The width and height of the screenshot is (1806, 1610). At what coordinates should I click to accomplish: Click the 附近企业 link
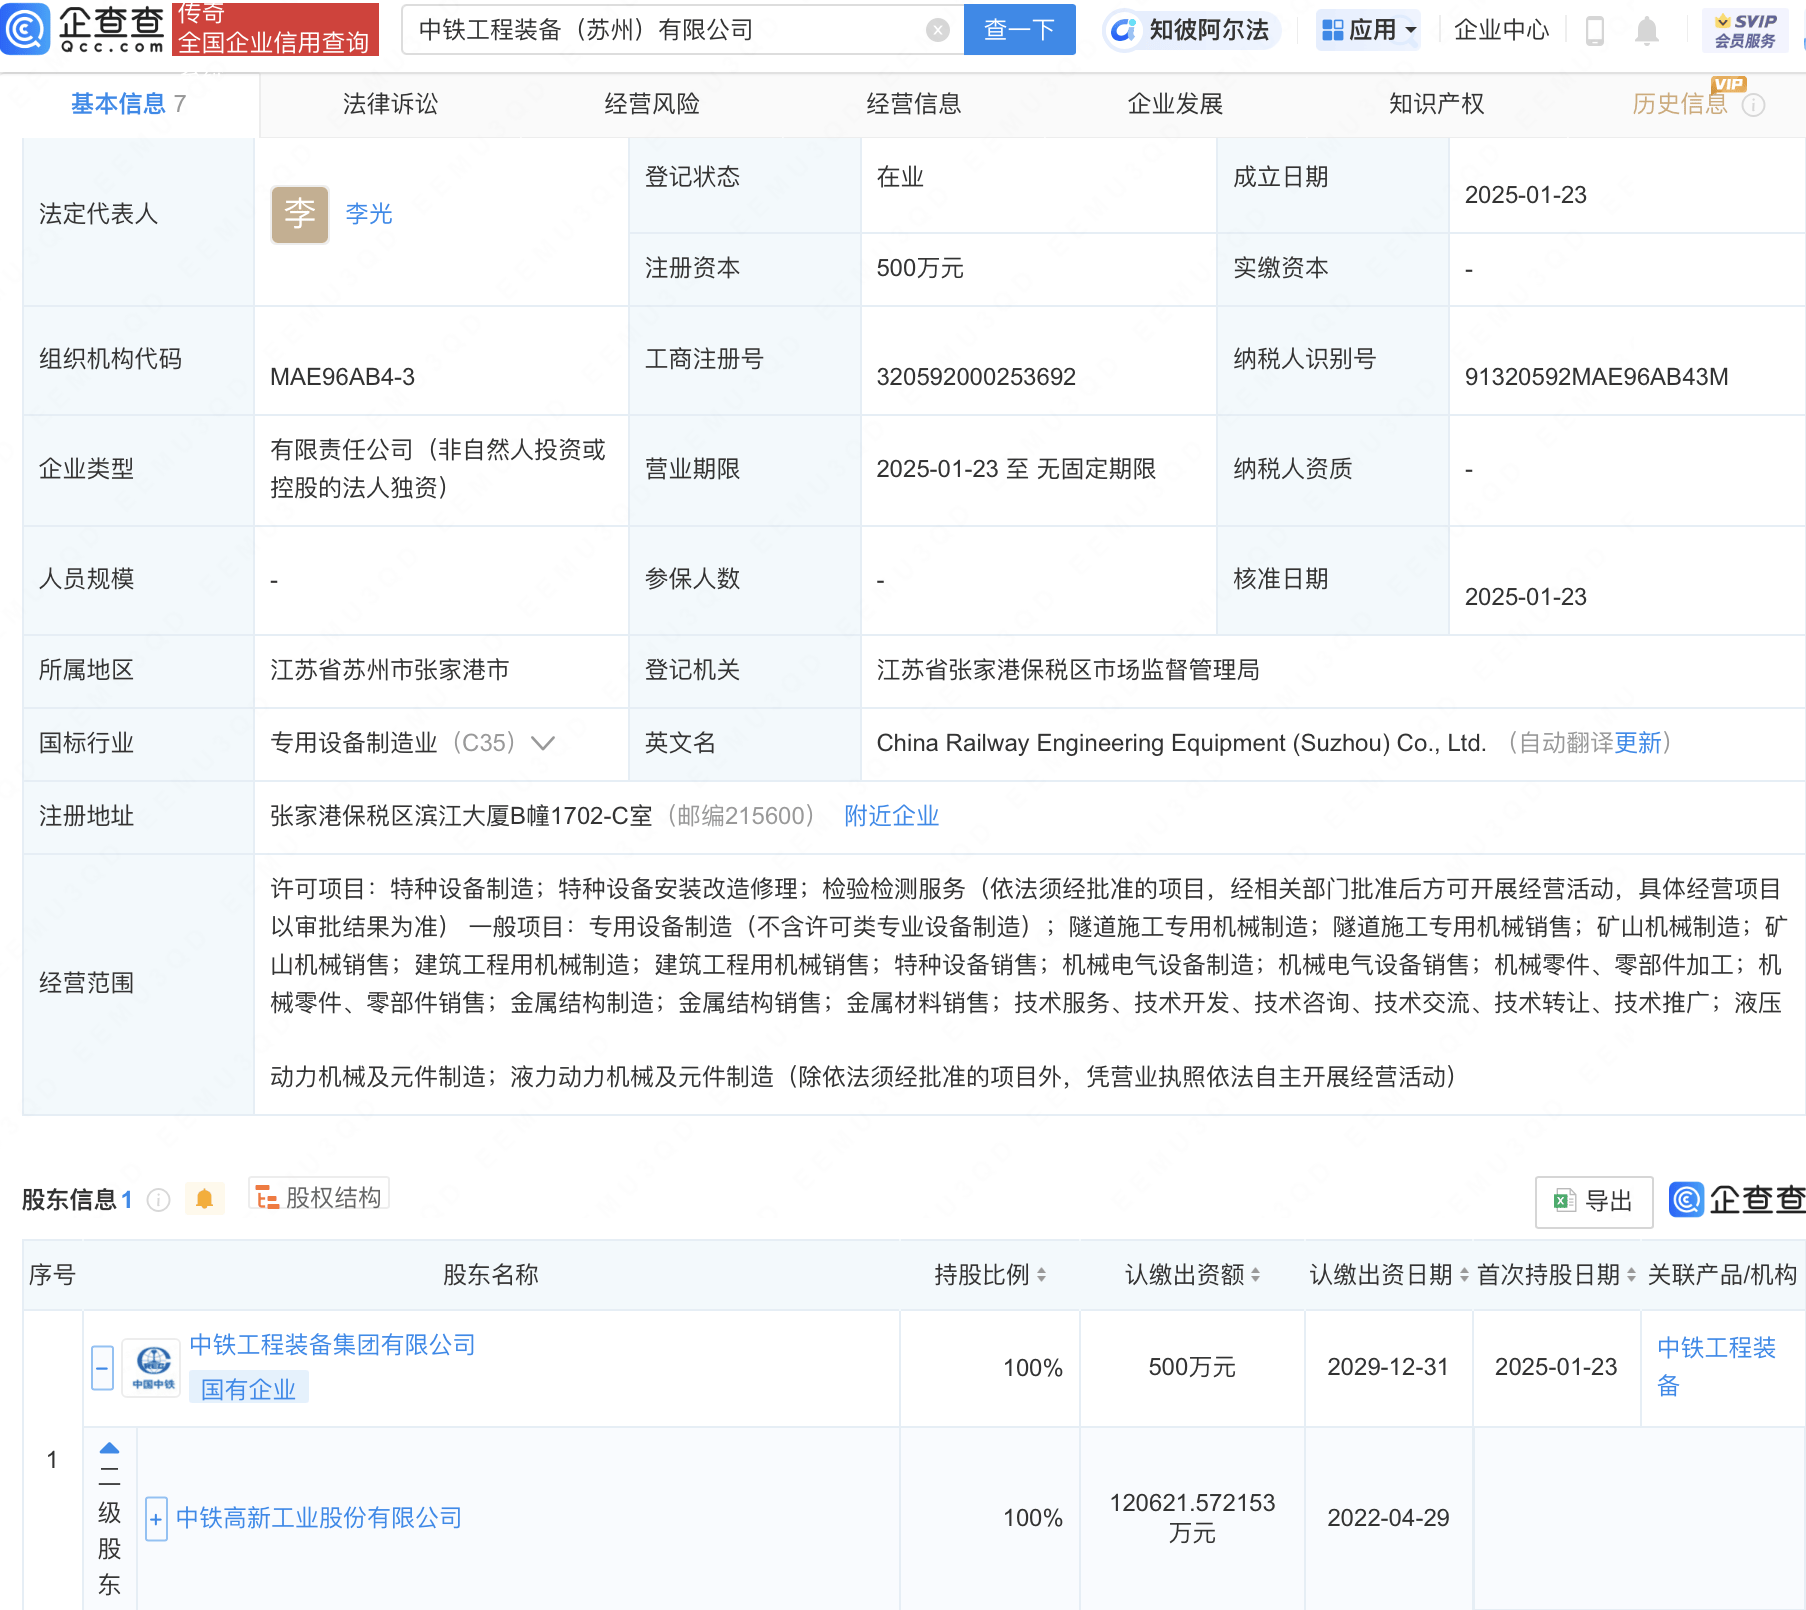(892, 816)
